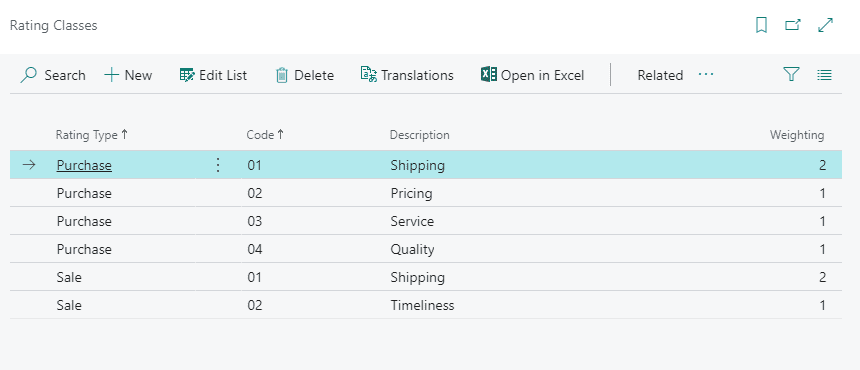This screenshot has height=370, width=860.
Task: Click the plus icon for New
Action: [111, 75]
